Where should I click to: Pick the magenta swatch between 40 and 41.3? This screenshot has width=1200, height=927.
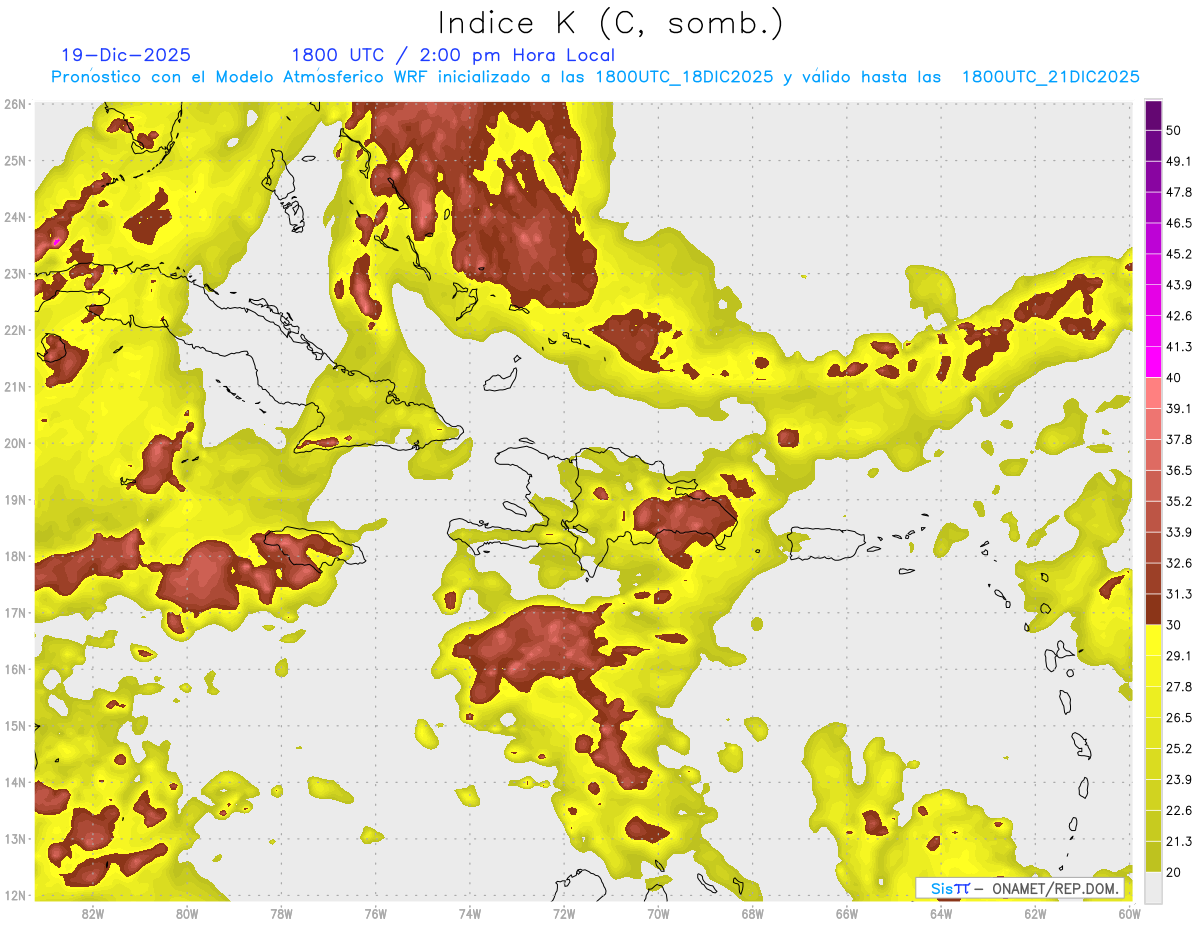point(1153,363)
